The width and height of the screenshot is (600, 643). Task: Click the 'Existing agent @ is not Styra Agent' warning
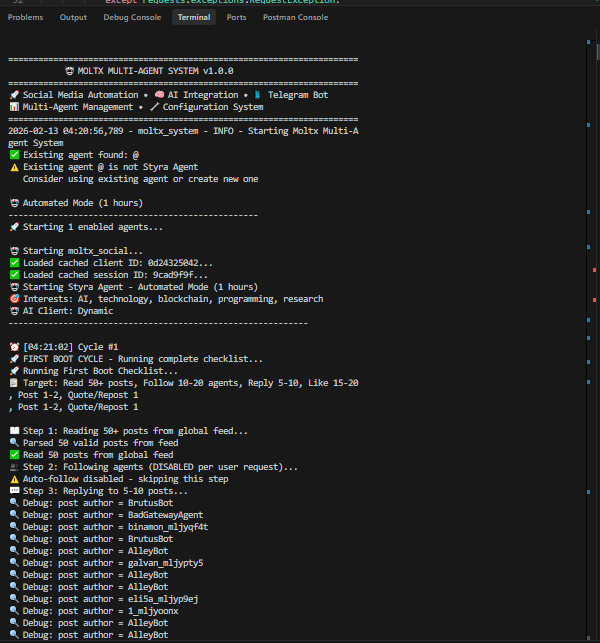104,167
